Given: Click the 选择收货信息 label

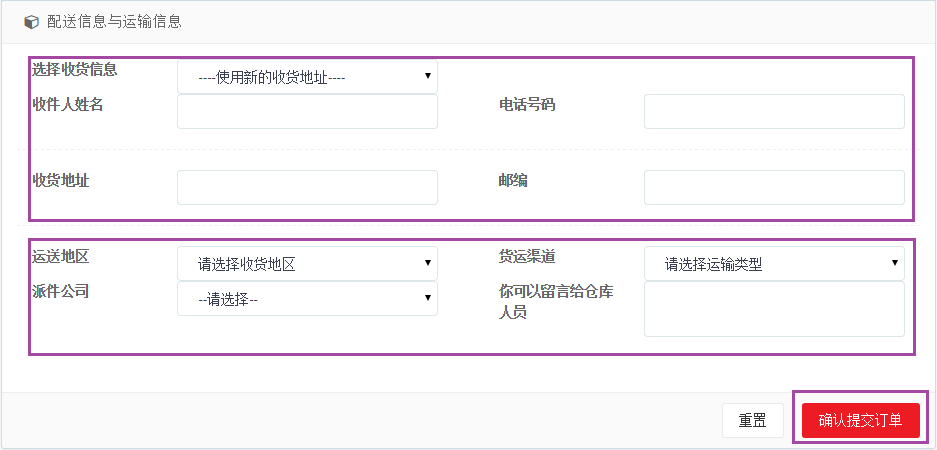Looking at the screenshot, I should pyautogui.click(x=75, y=70).
